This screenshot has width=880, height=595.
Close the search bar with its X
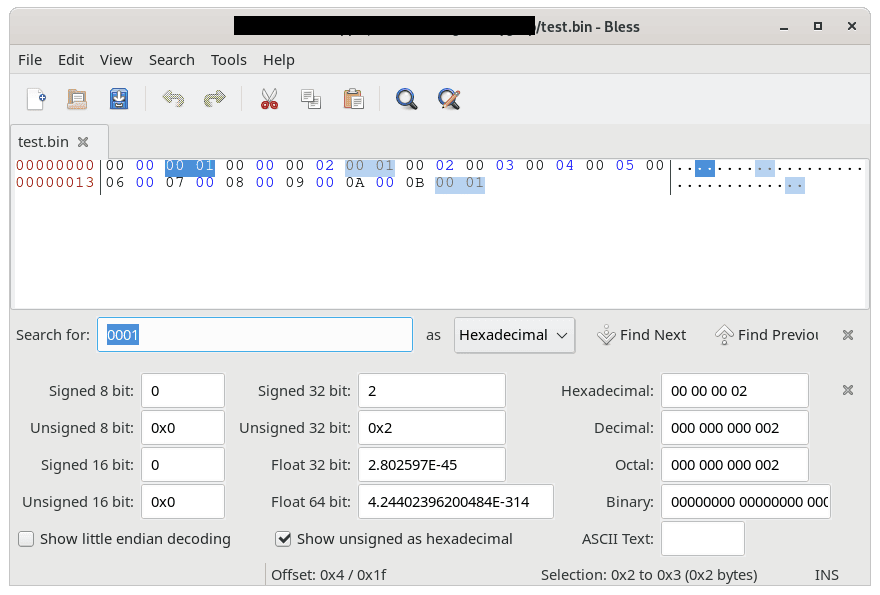(x=848, y=335)
